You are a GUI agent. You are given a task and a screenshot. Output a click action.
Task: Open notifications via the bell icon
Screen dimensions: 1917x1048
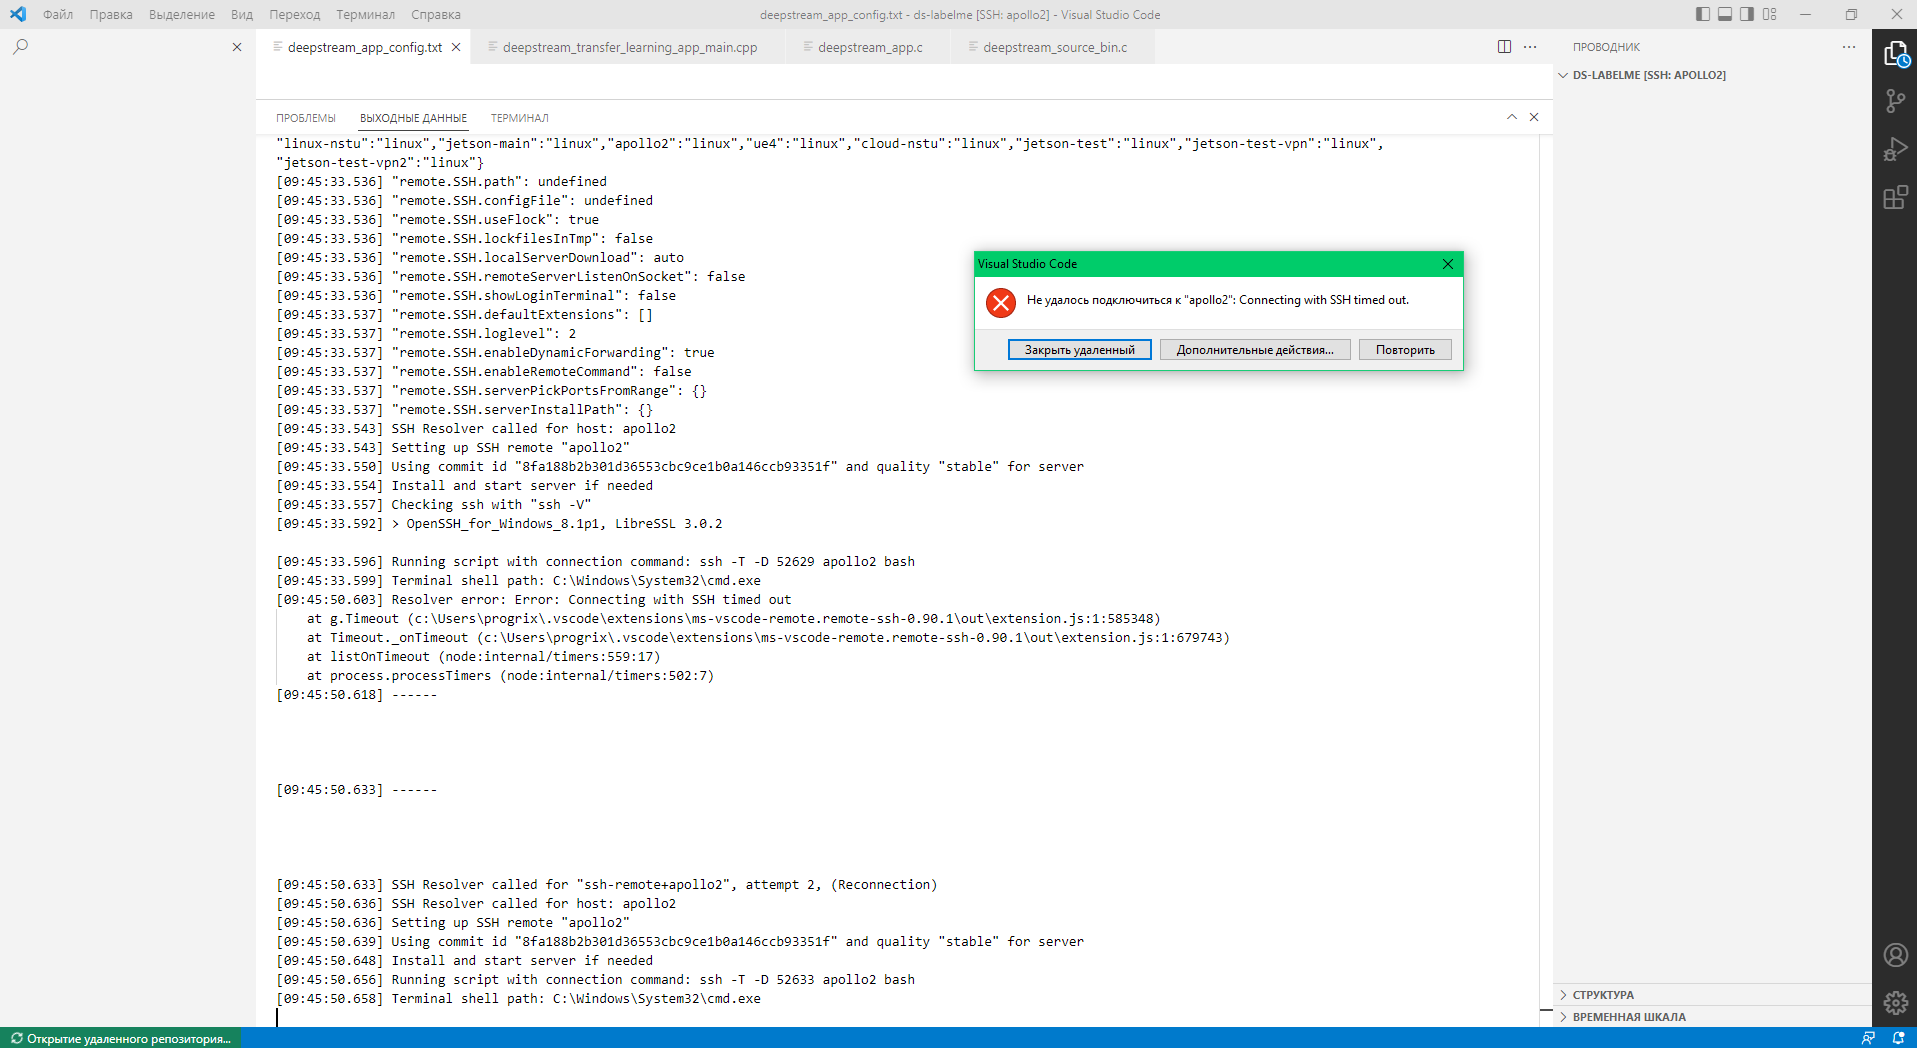(1897, 1038)
